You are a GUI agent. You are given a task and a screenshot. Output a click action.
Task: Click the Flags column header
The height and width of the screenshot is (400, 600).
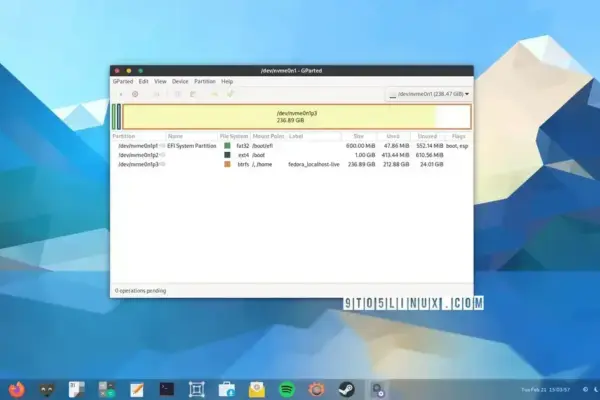click(458, 136)
